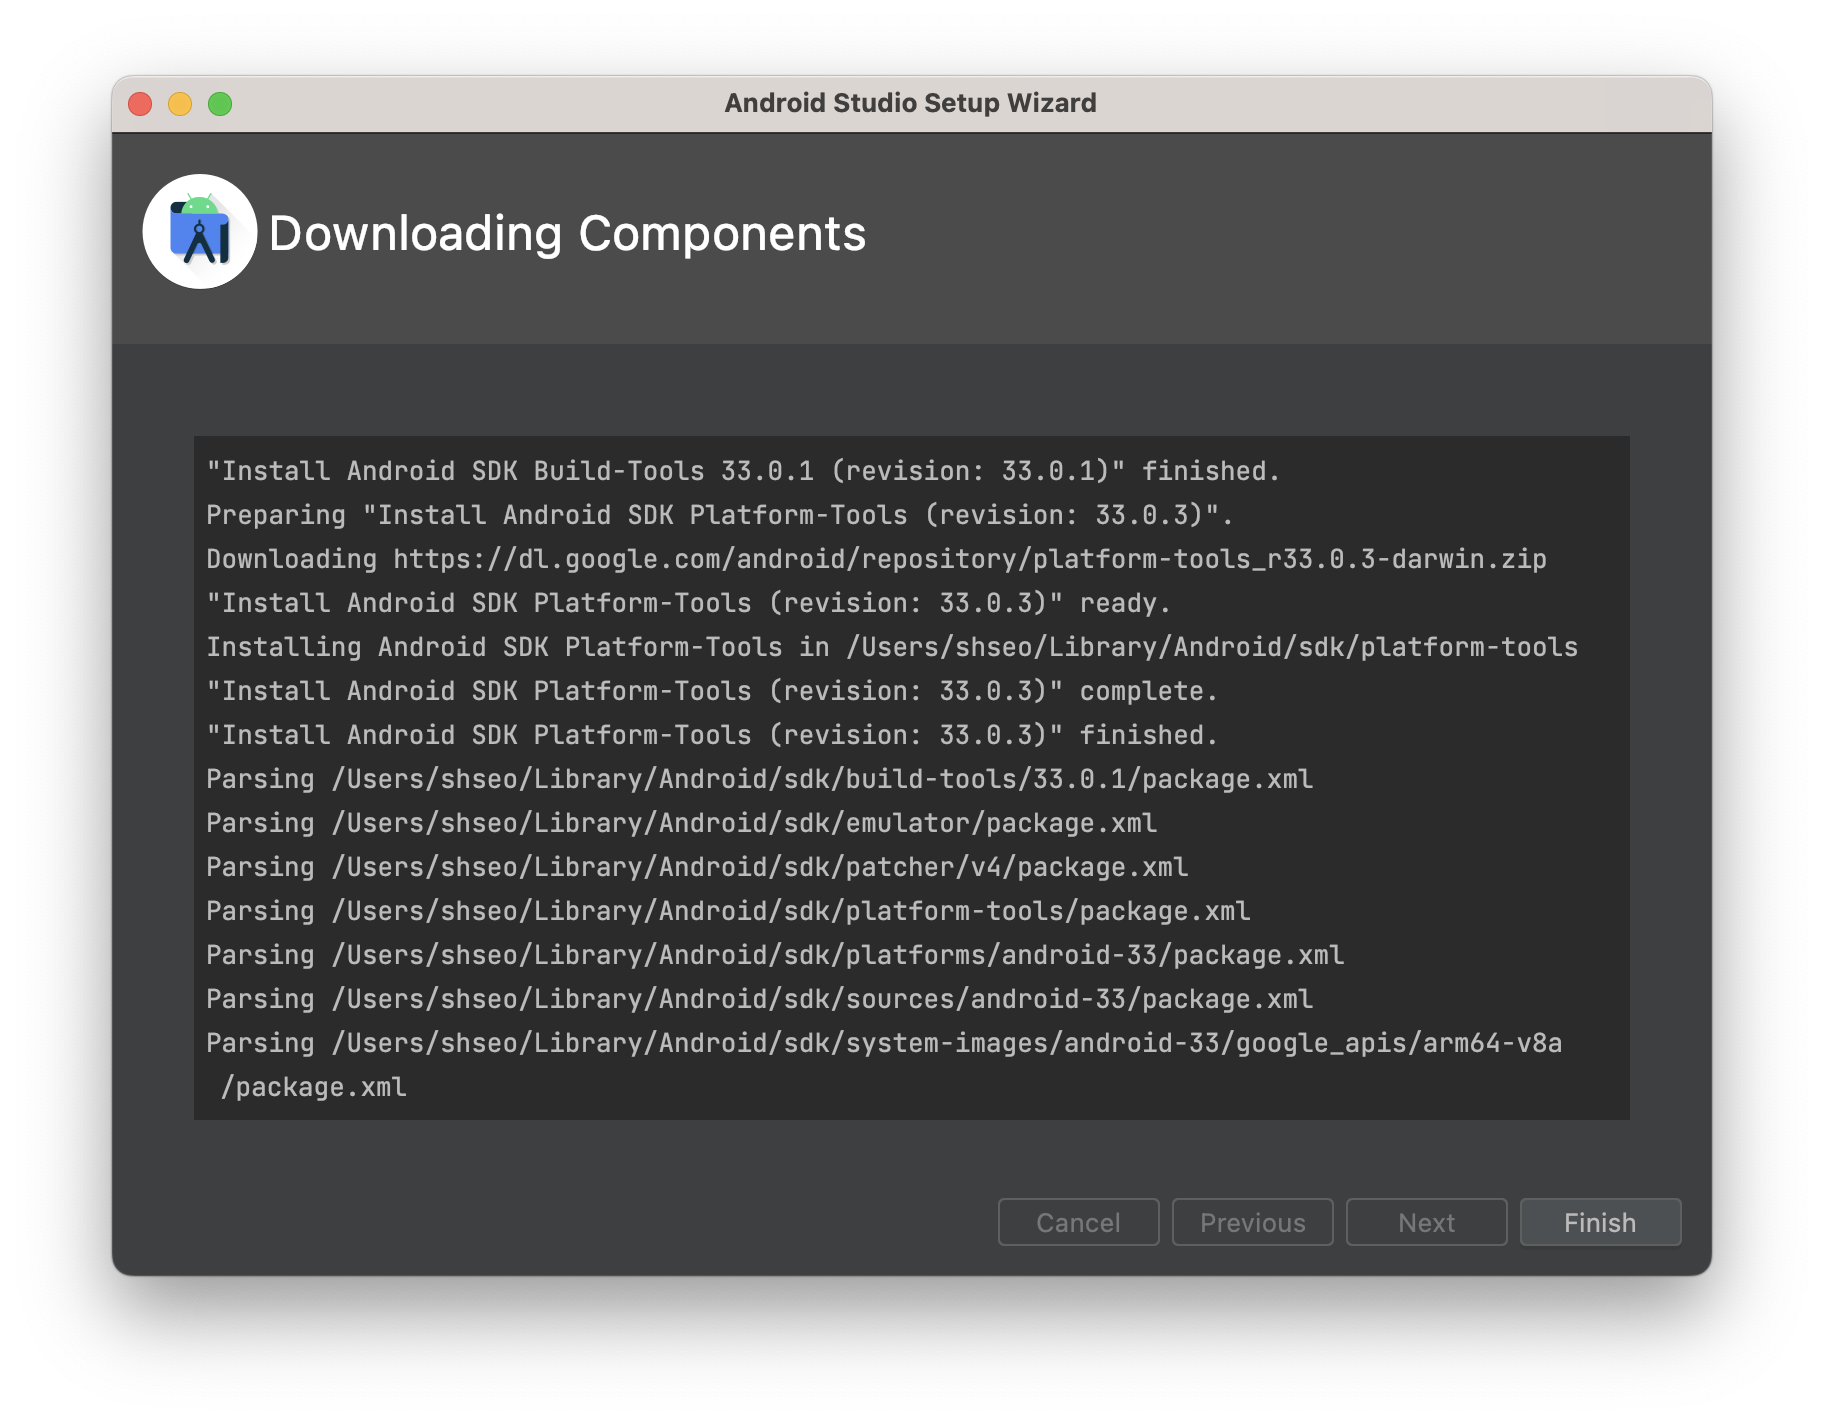The height and width of the screenshot is (1424, 1824).
Task: Click the wrapped /package.xml last line
Action: coord(314,1087)
